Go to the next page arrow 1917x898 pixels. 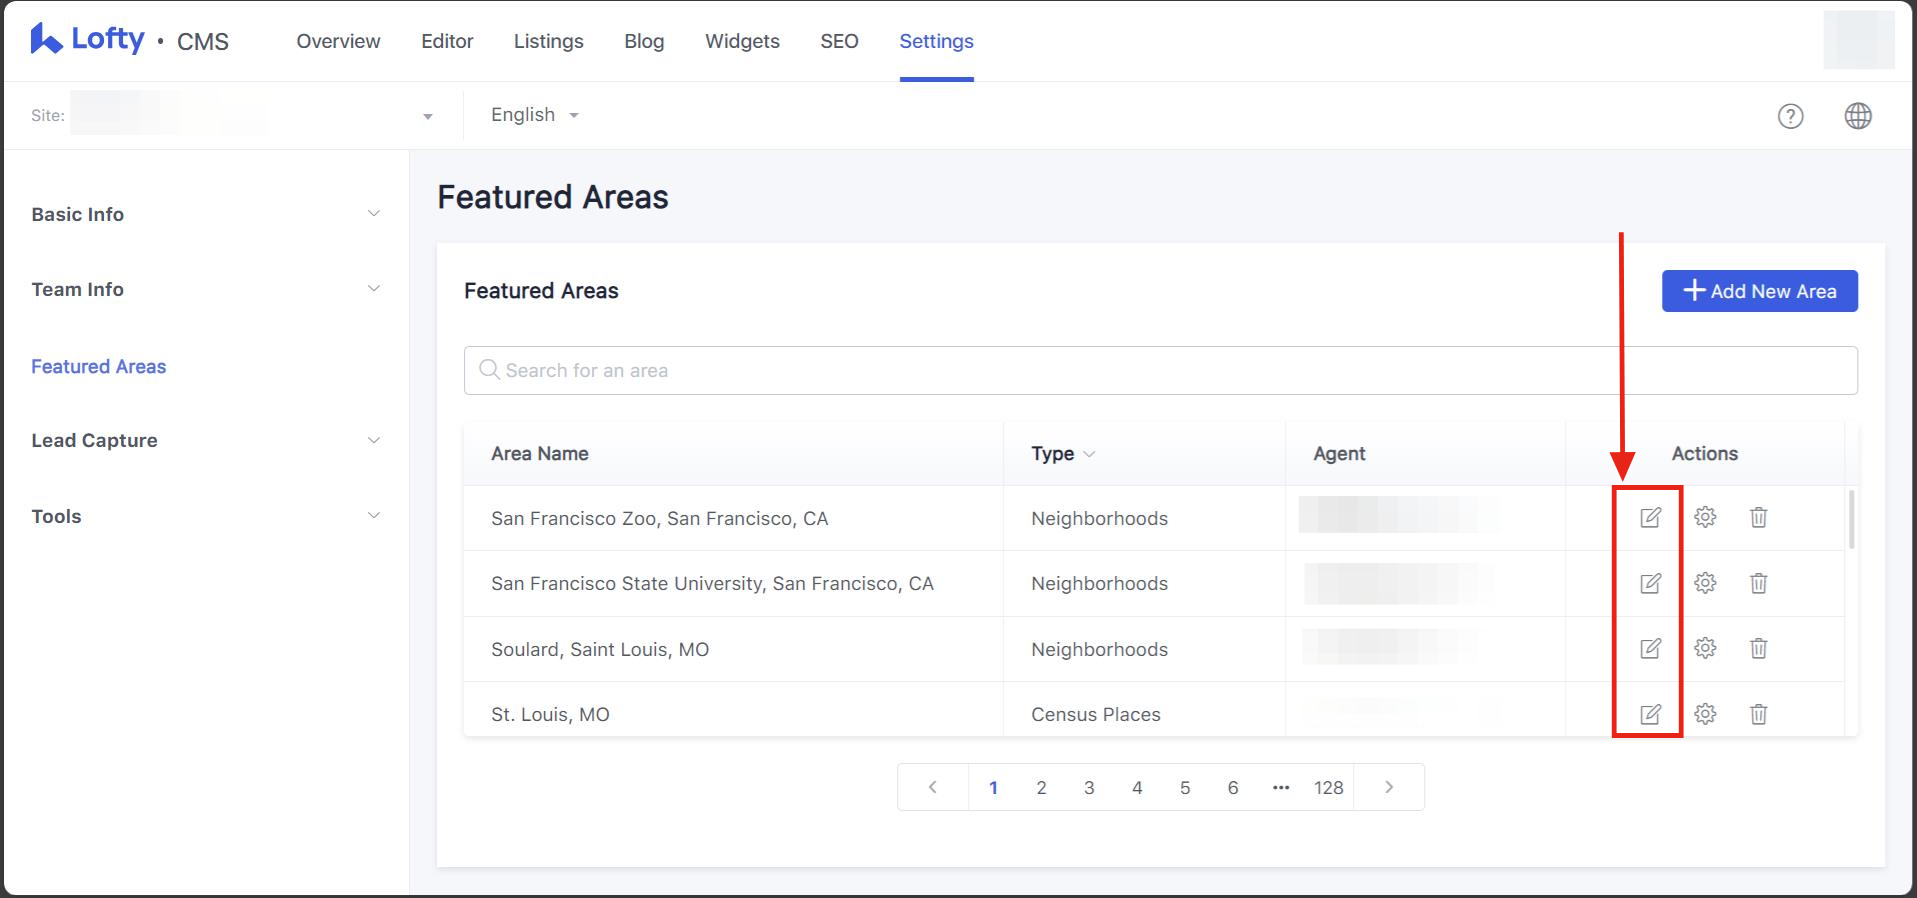pos(1388,788)
